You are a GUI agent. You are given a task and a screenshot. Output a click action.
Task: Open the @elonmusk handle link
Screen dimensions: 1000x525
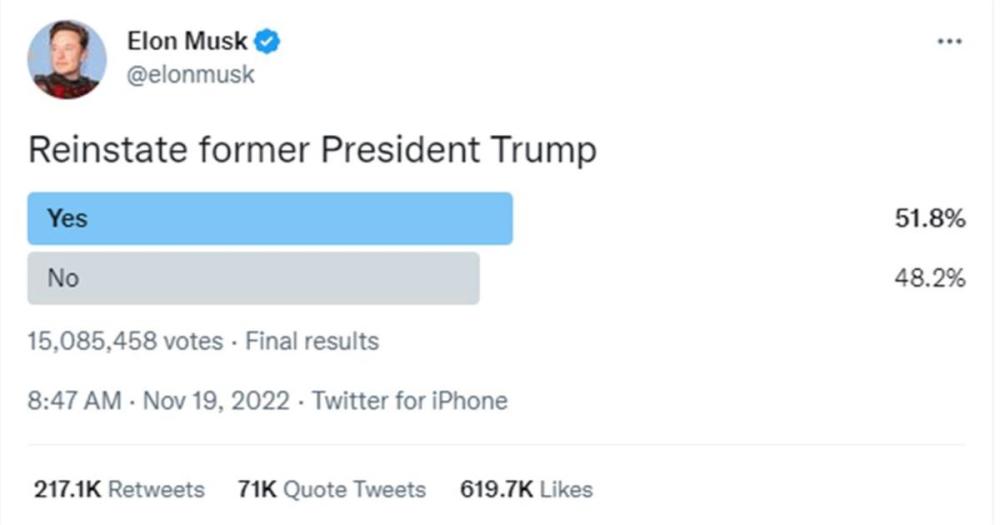[190, 75]
